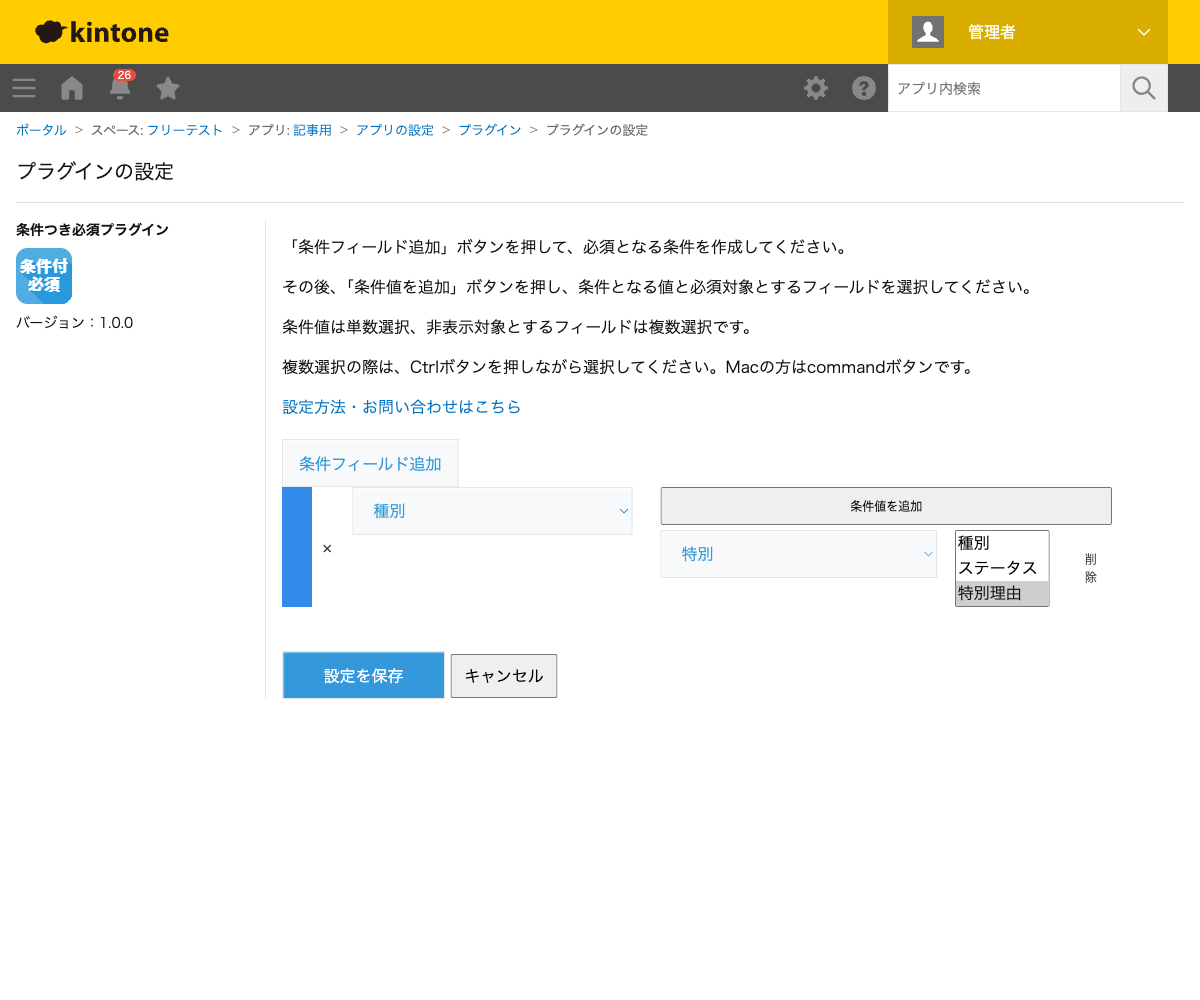Open the bookmarks star icon

[x=168, y=88]
